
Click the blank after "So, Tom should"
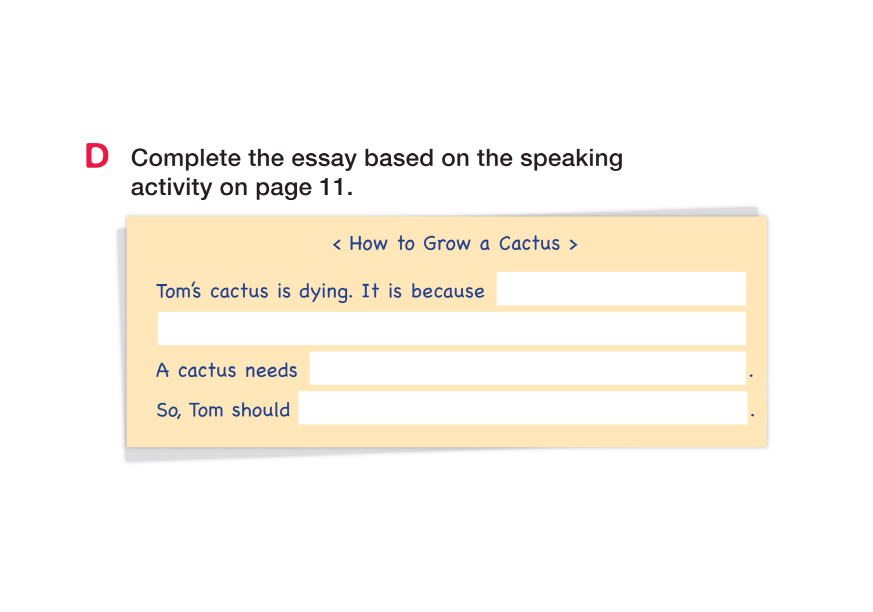click(x=521, y=408)
